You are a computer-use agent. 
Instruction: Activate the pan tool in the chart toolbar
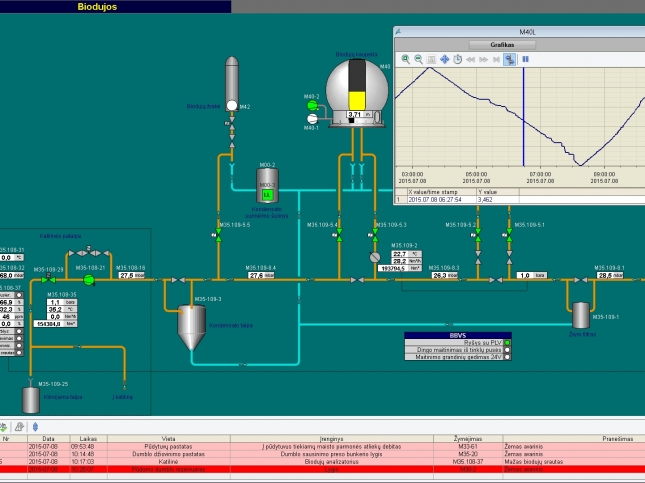pos(444,59)
